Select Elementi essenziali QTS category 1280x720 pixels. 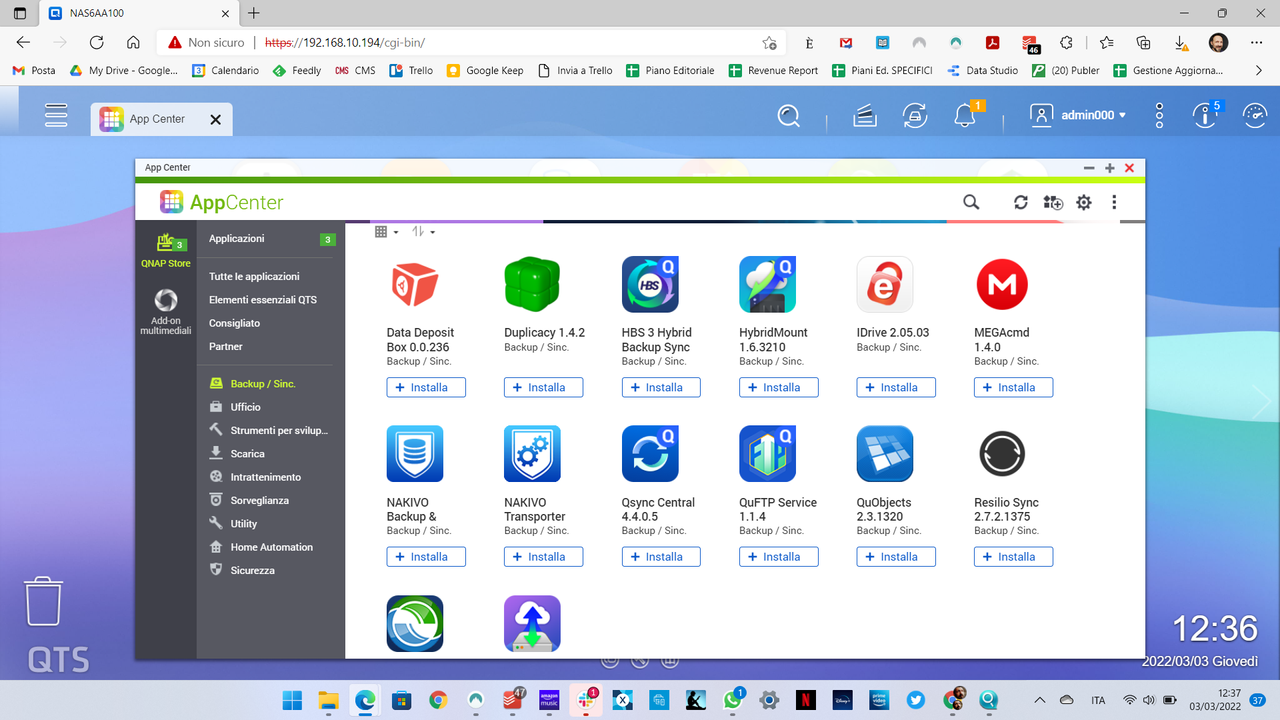(263, 300)
